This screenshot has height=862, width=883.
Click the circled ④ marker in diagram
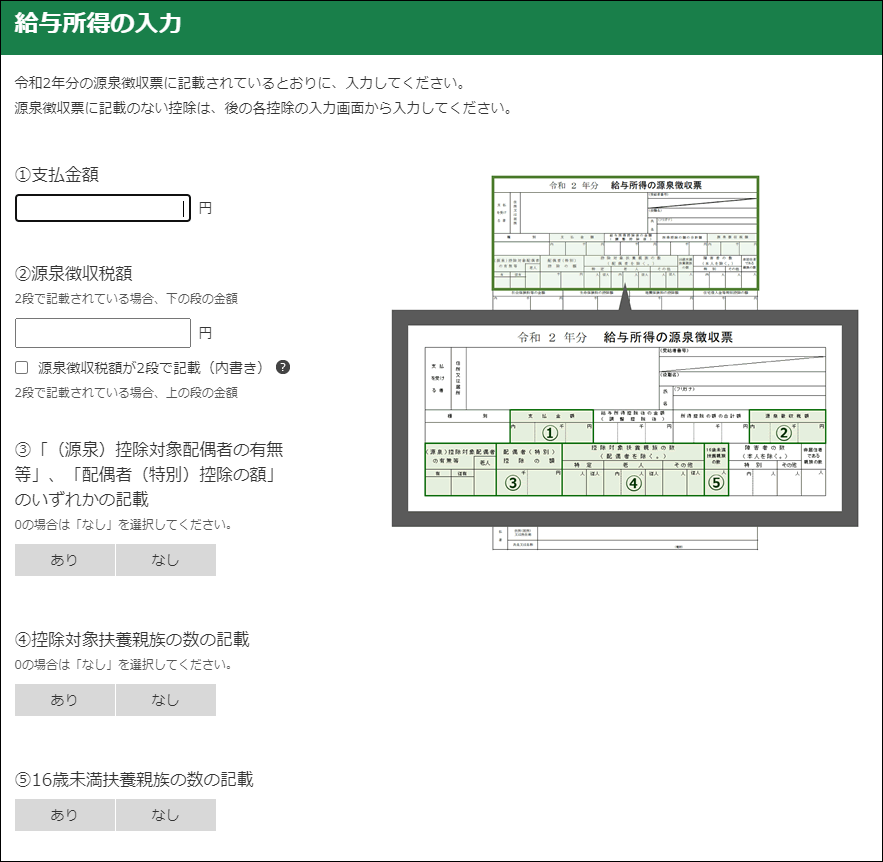tap(634, 483)
